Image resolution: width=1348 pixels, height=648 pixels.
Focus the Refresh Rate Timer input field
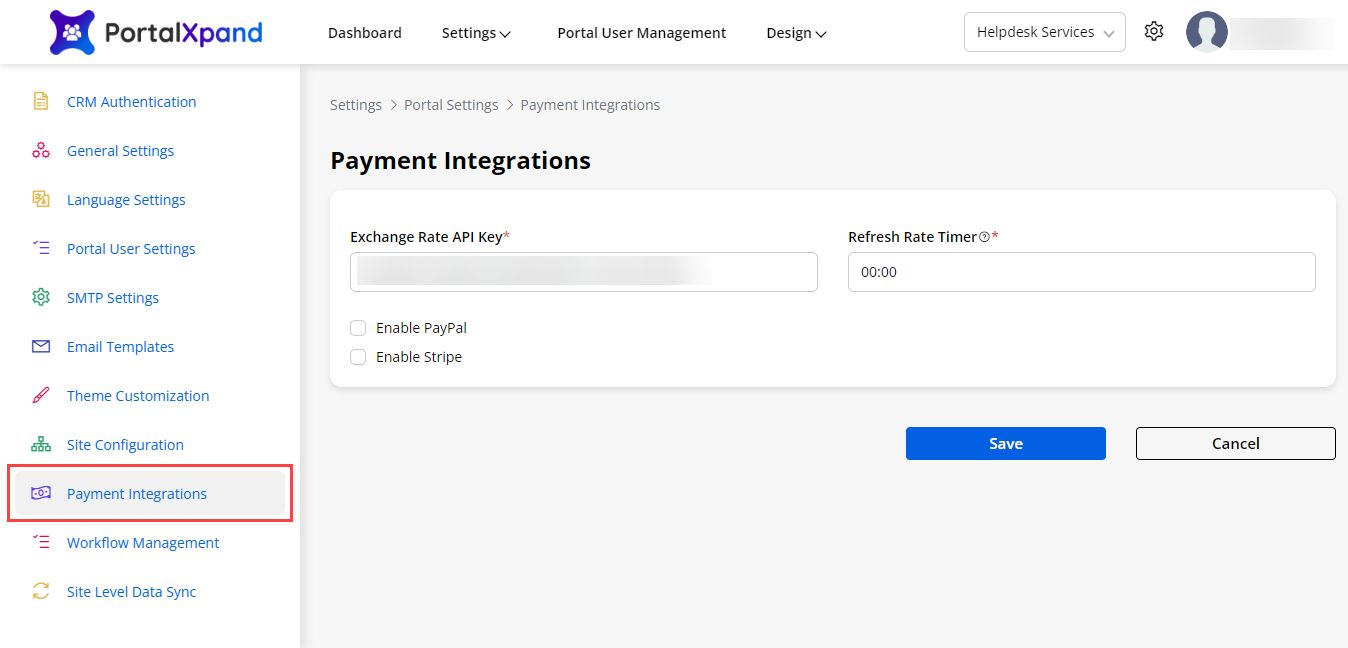(x=1081, y=272)
